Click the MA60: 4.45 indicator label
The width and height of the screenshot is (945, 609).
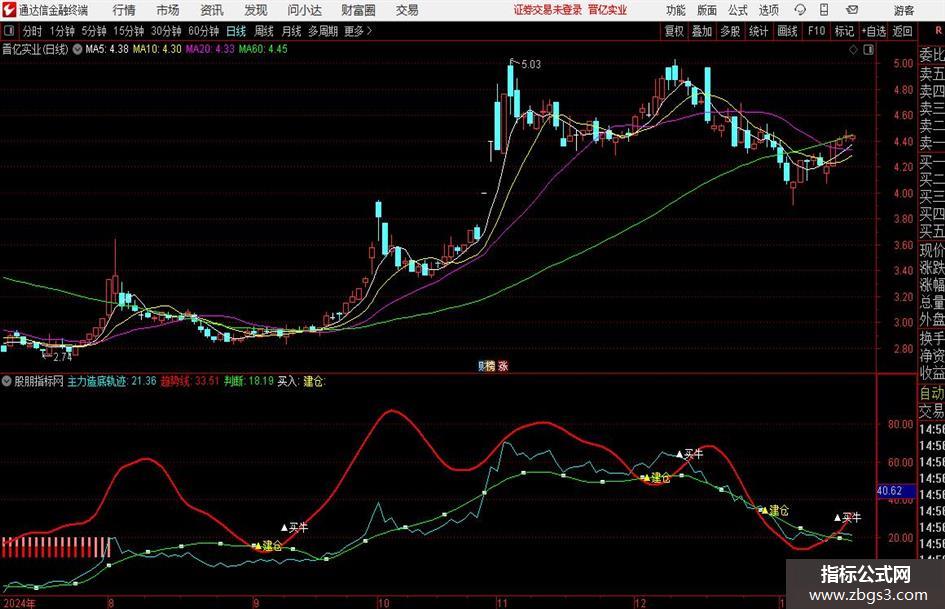pos(263,49)
